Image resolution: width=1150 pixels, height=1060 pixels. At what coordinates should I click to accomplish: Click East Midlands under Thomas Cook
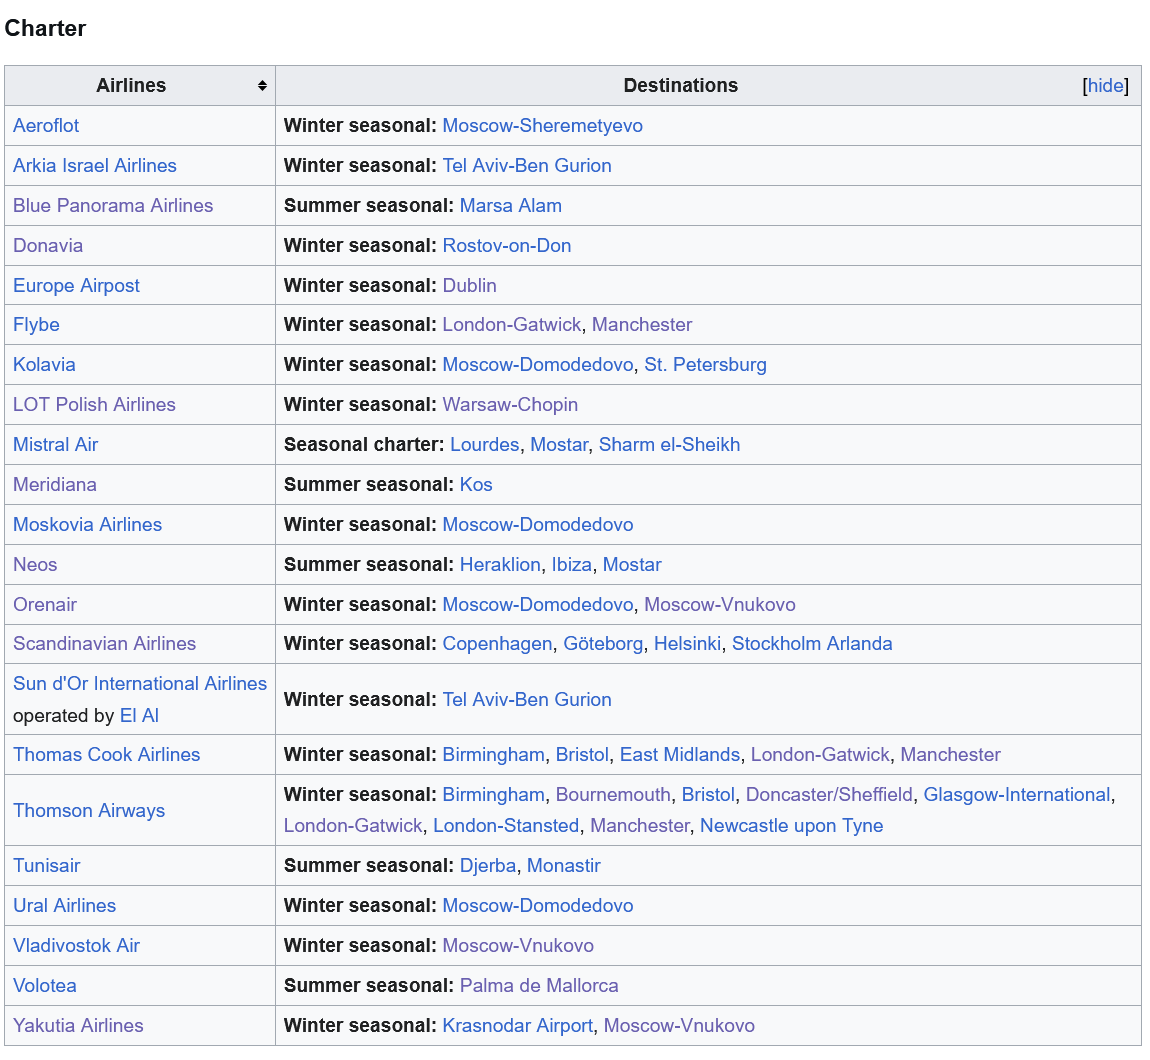coord(679,755)
